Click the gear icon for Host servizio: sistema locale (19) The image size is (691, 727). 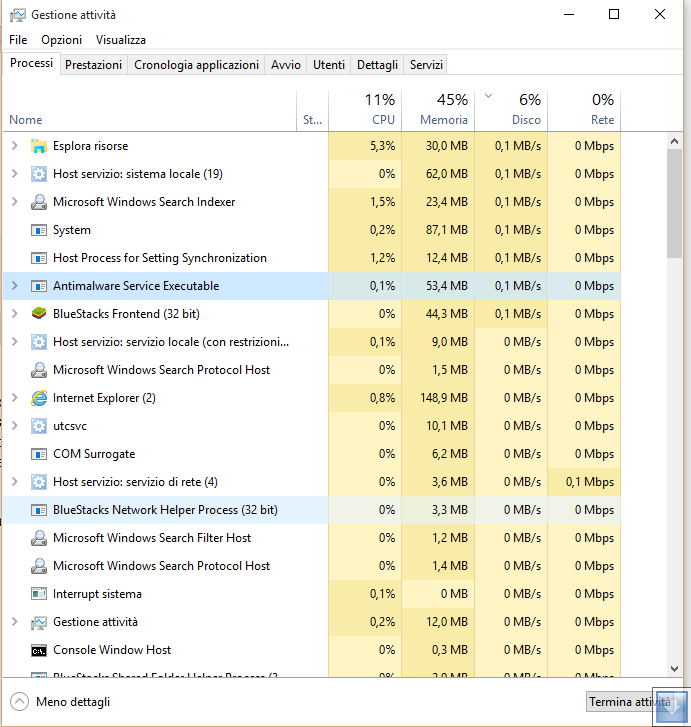tap(39, 174)
